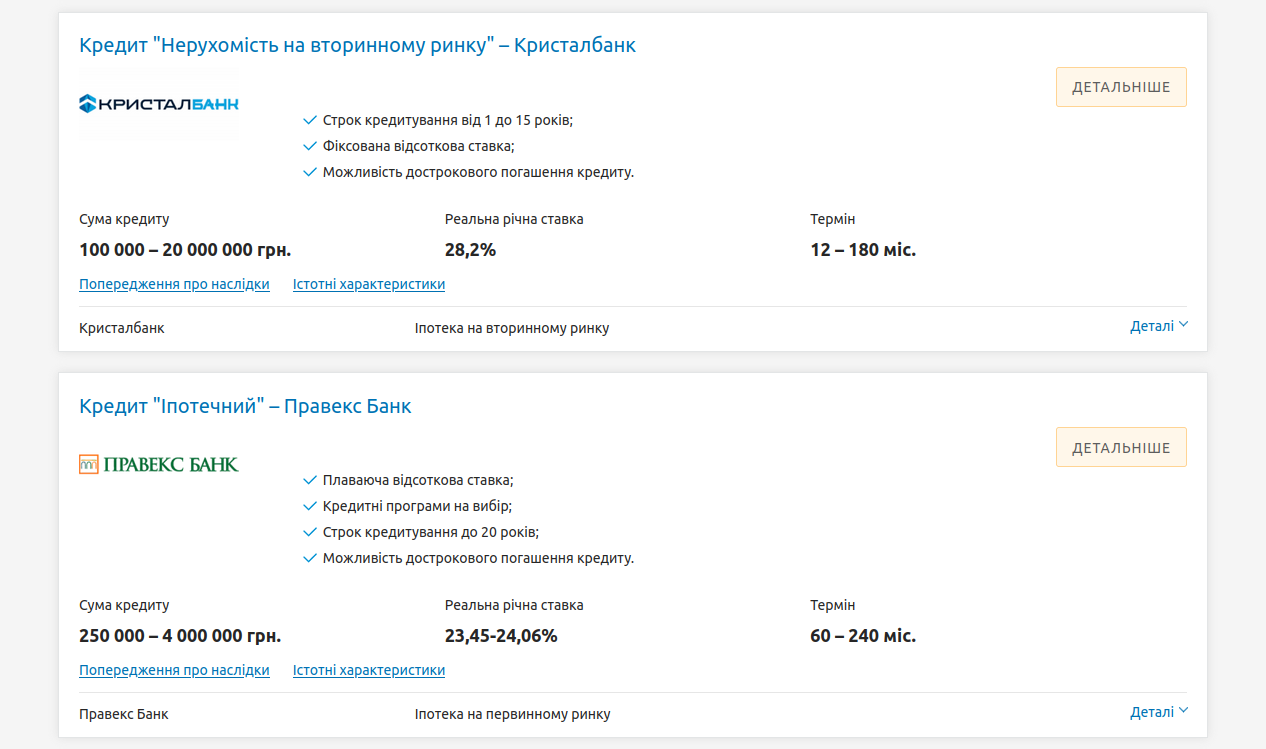Click ДЕТАЛЬНІШЕ button in the Правекс Банк card

point(1121,448)
